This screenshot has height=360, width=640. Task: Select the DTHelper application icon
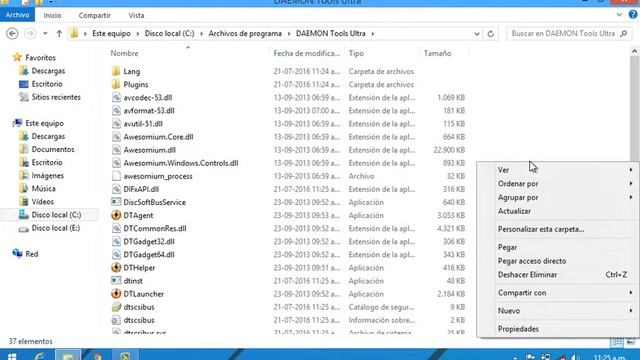click(x=116, y=268)
